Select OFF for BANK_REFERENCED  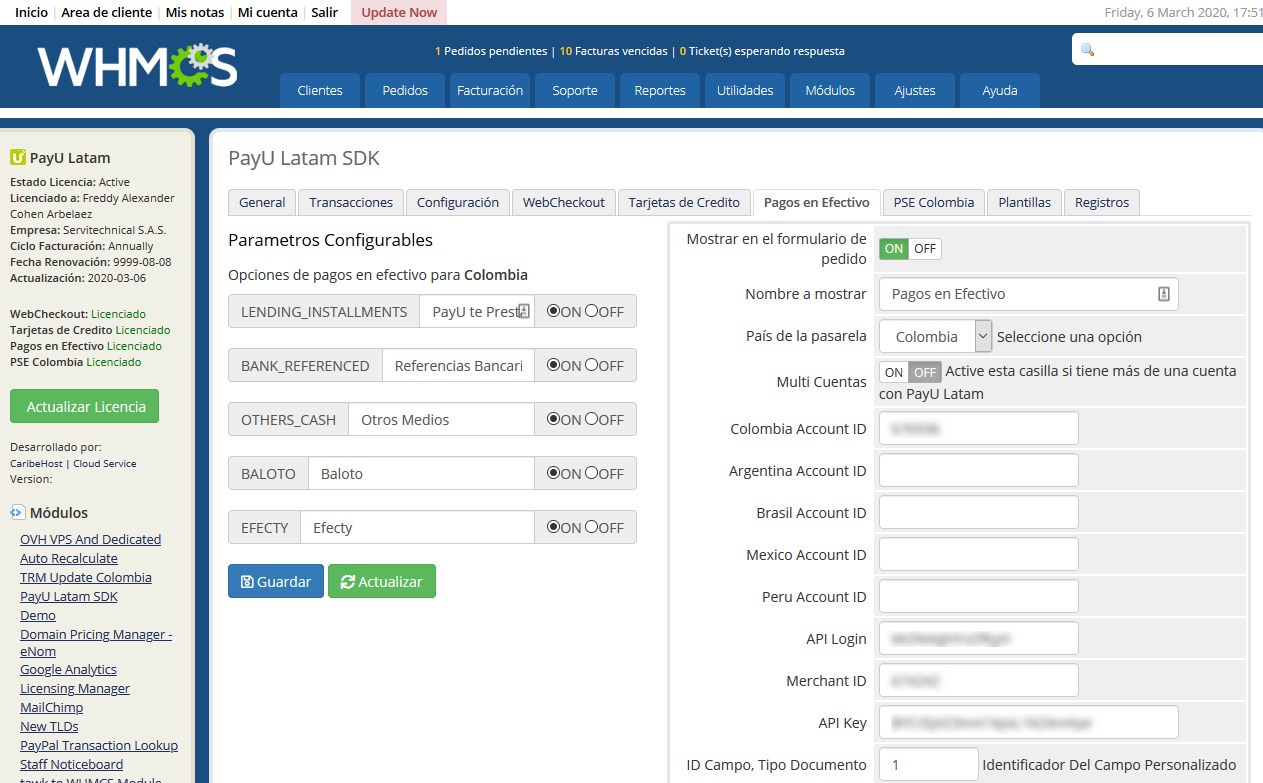pos(591,365)
